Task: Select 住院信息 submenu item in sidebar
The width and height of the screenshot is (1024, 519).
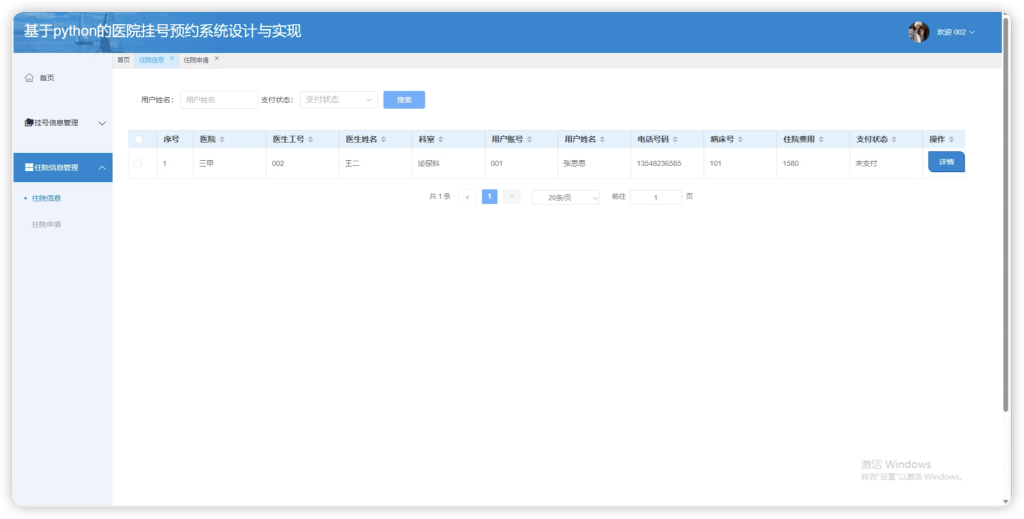Action: 46,198
